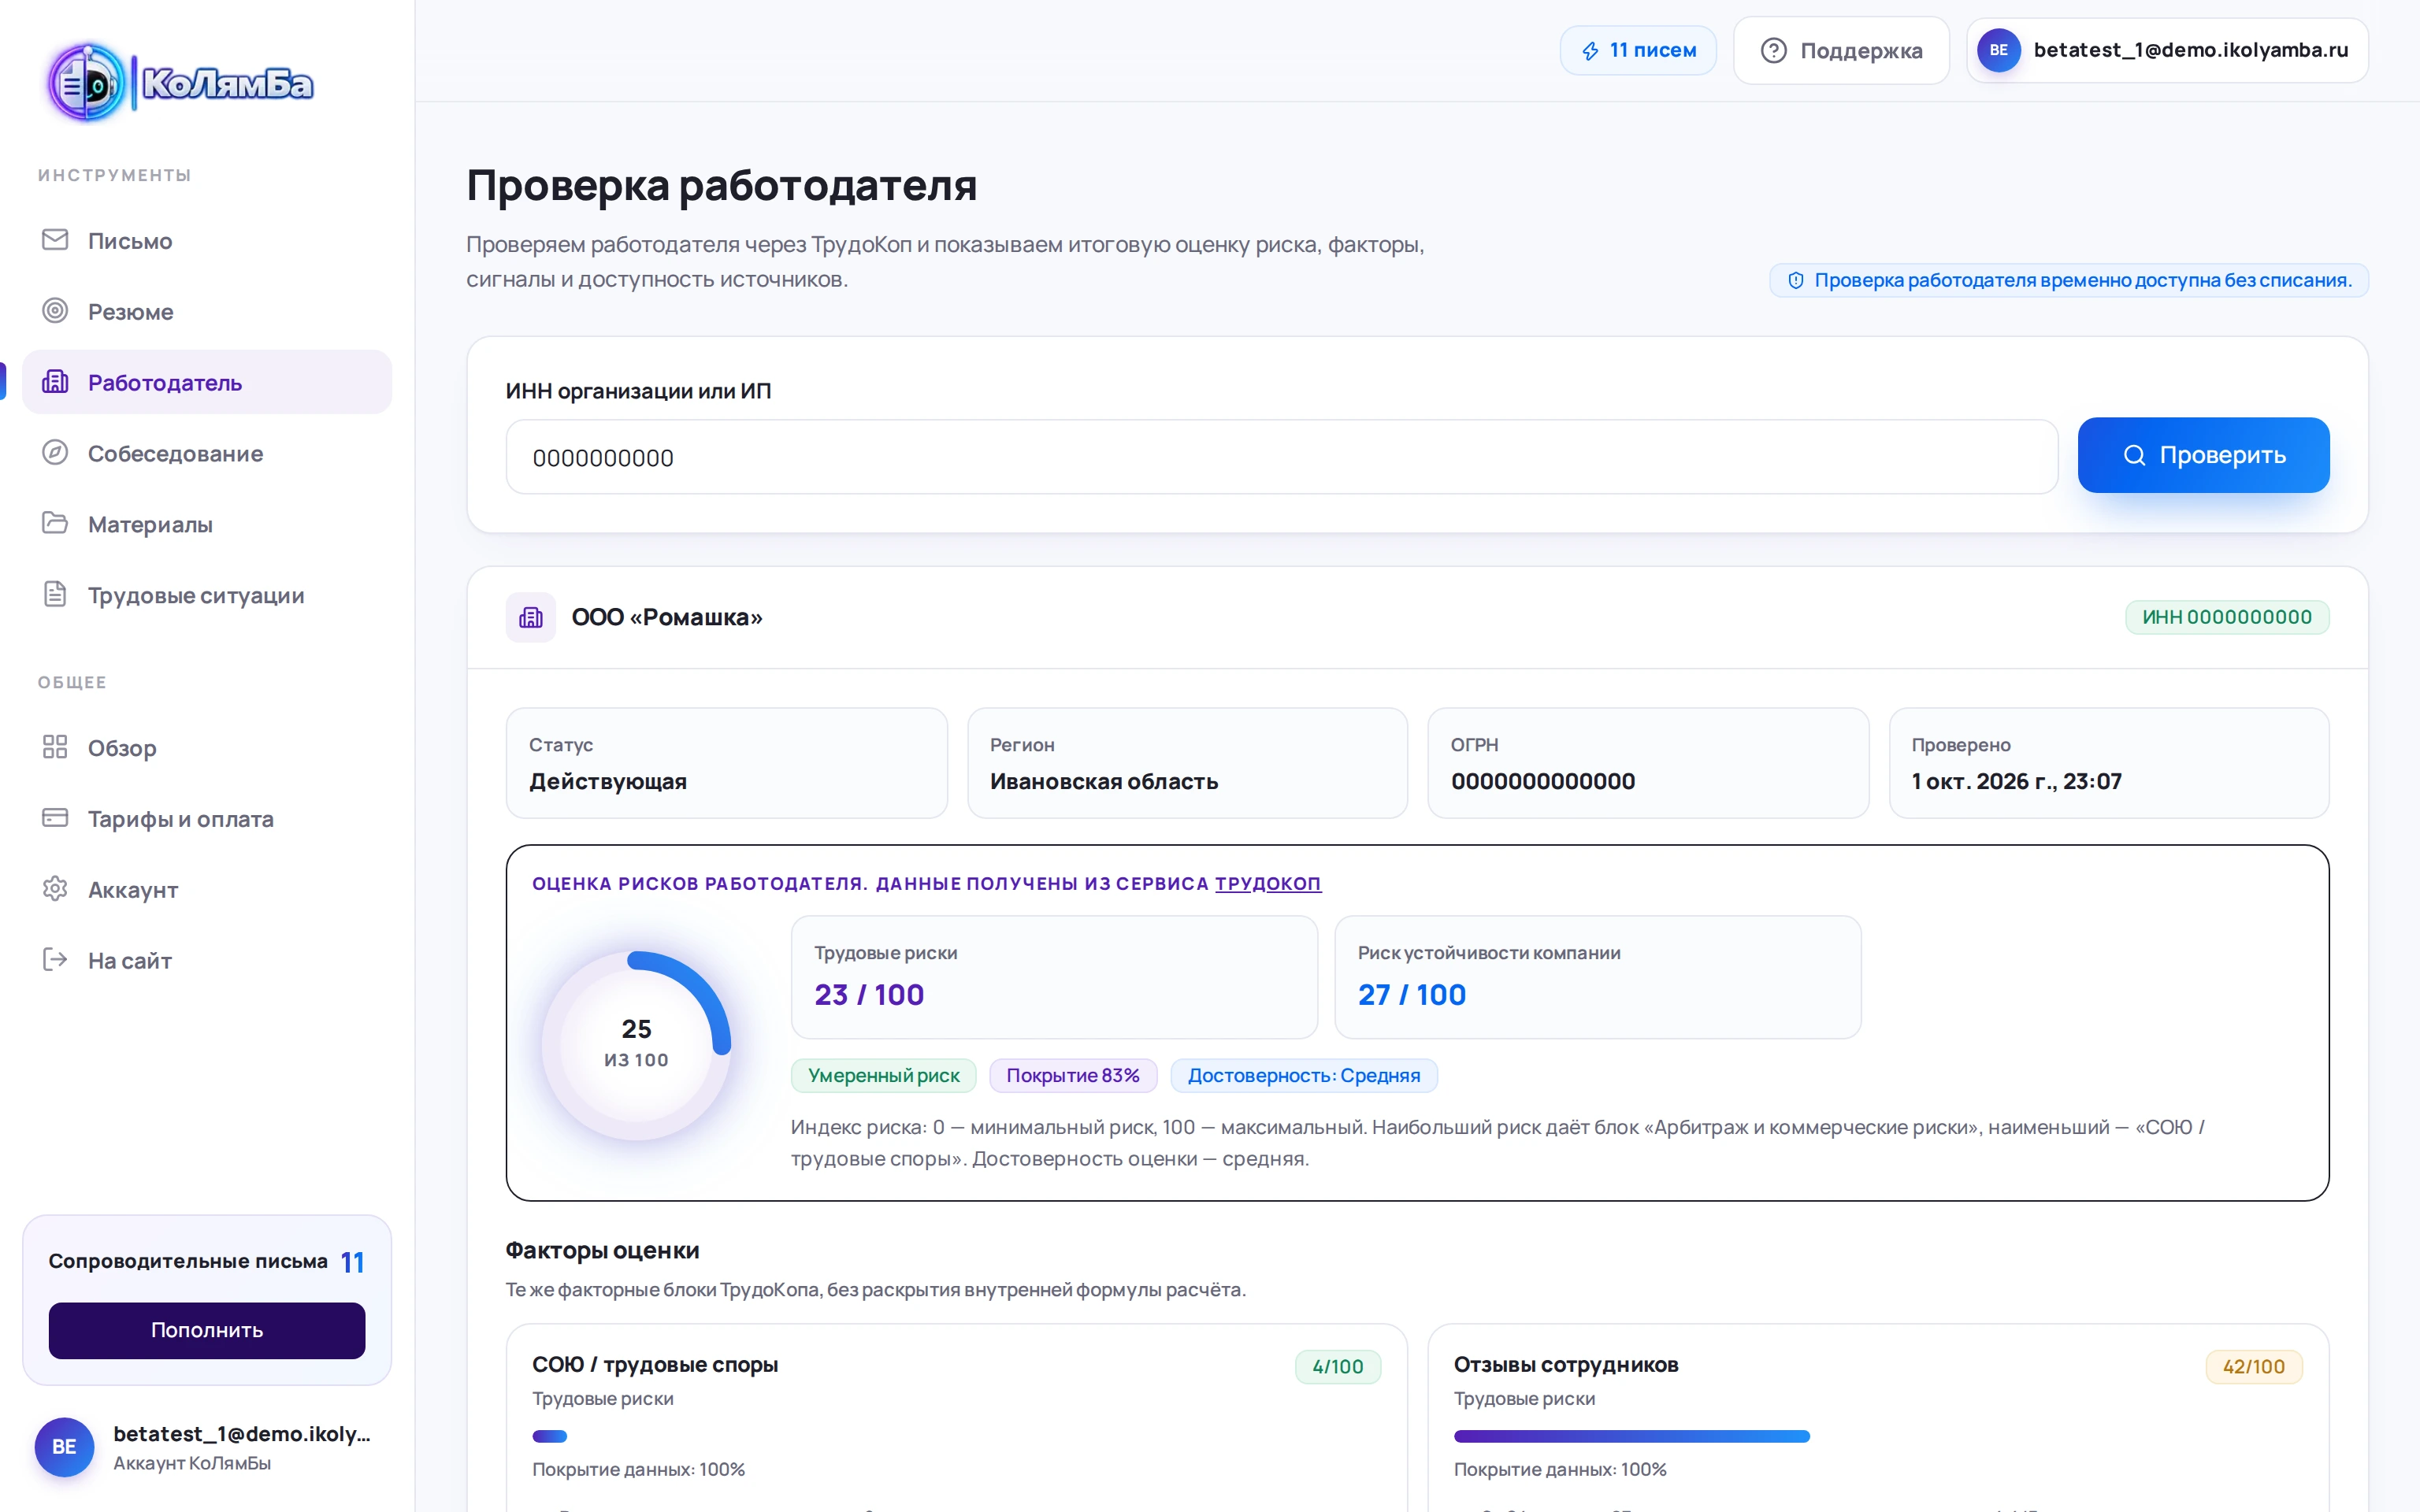Click the envelope icon beside Письмо

[55, 240]
